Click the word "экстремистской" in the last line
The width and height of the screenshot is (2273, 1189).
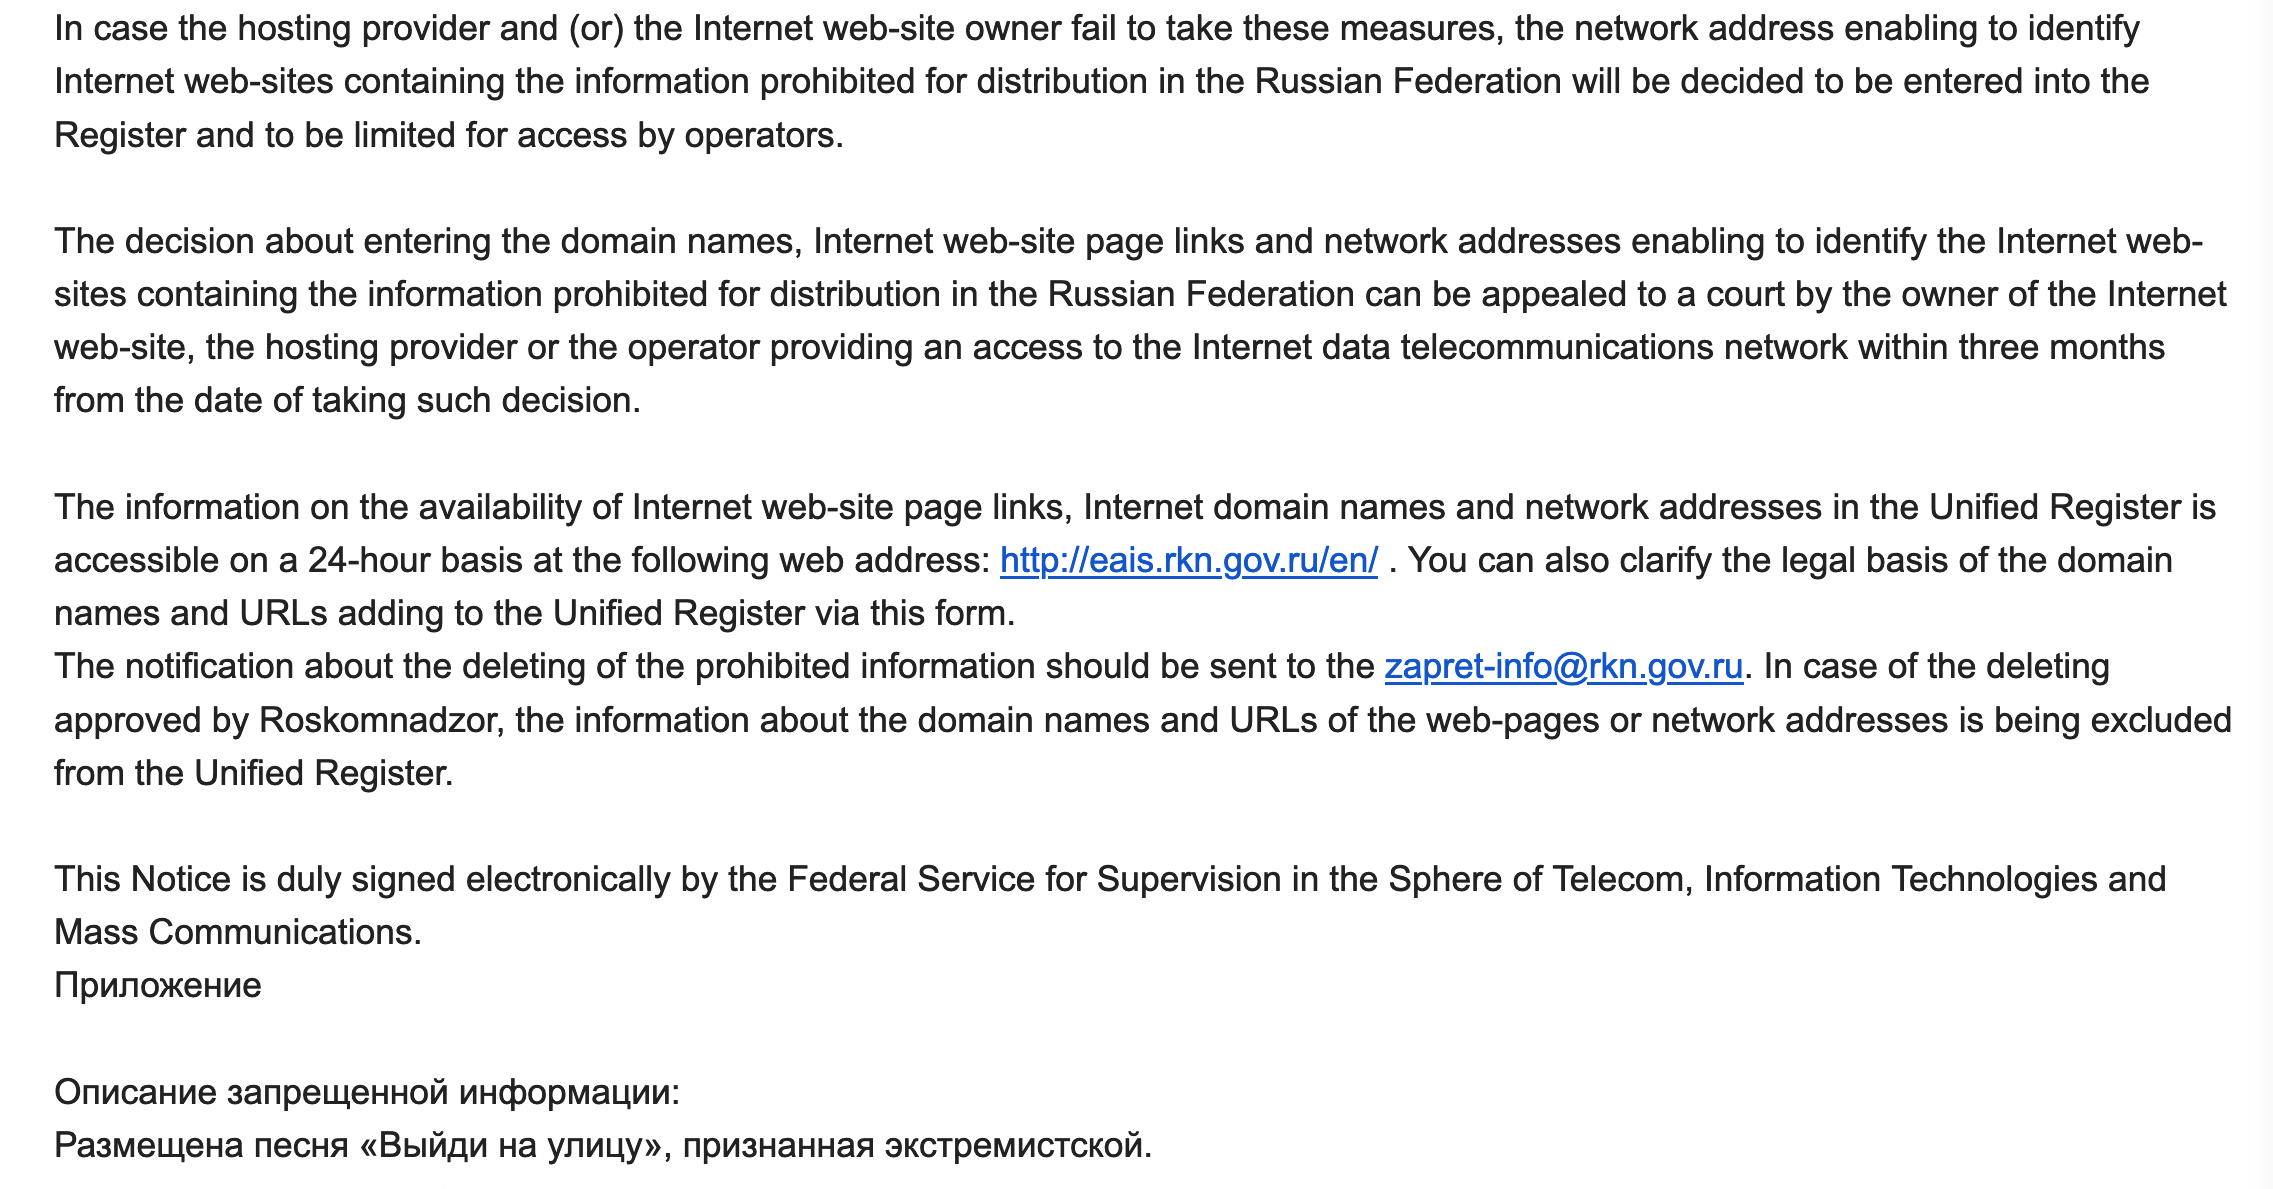click(x=1014, y=1145)
